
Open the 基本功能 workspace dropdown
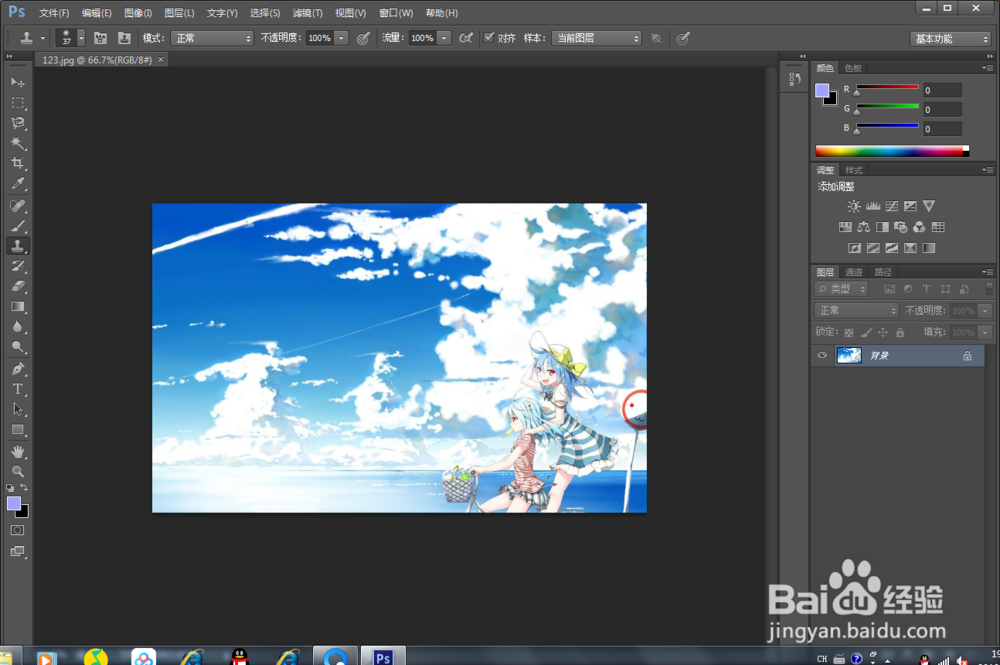950,39
